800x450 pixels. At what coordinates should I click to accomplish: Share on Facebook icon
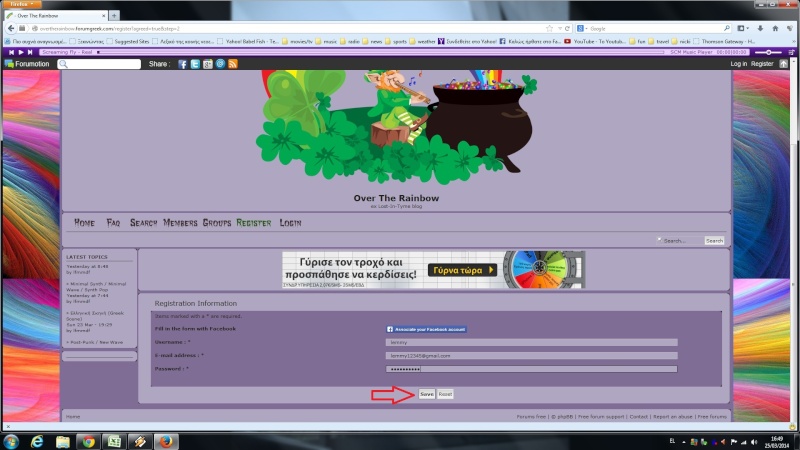pos(183,64)
